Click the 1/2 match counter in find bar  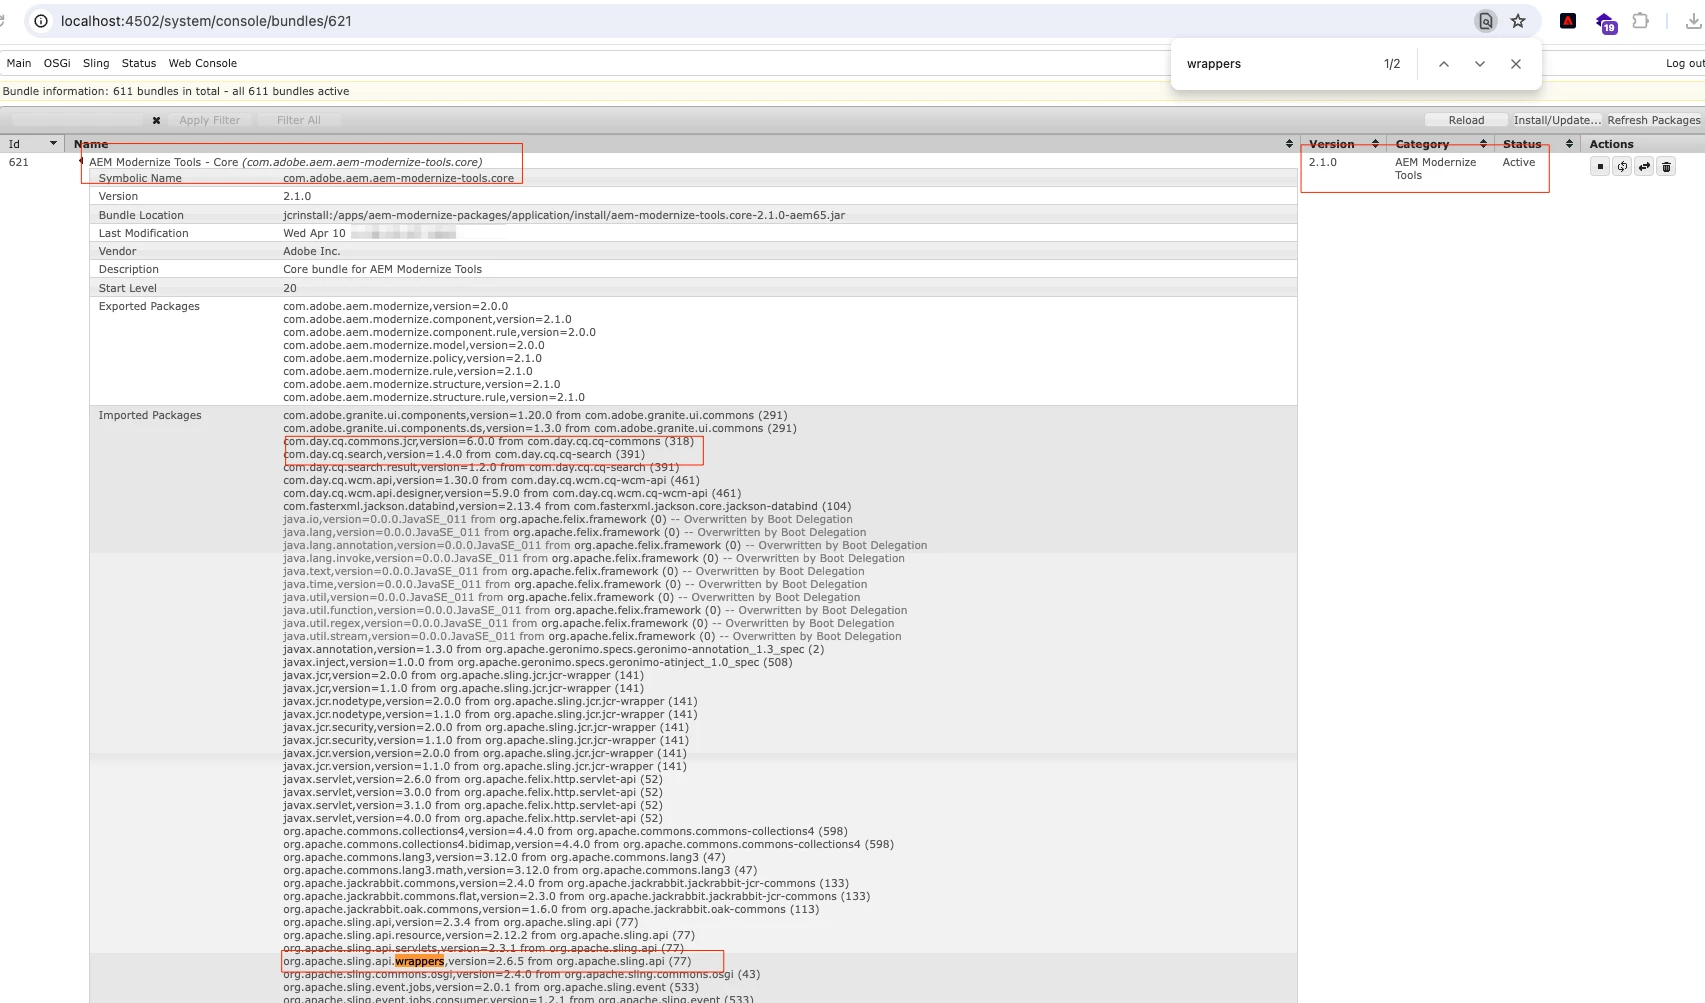1392,64
